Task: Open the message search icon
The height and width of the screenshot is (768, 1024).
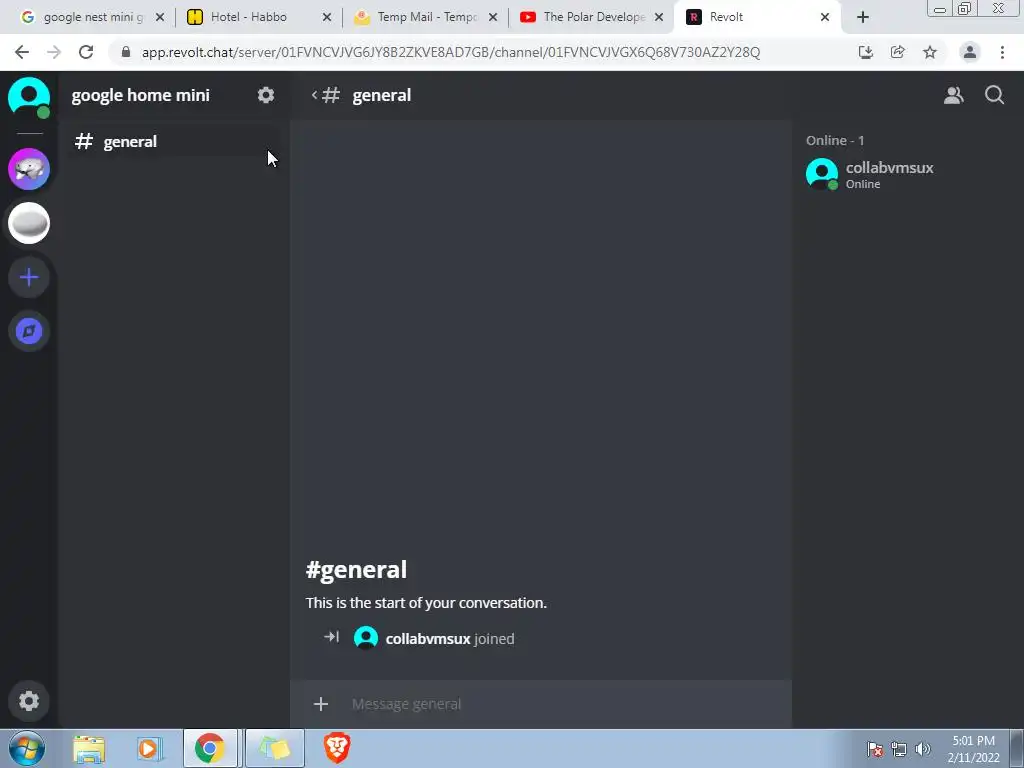Action: point(994,95)
